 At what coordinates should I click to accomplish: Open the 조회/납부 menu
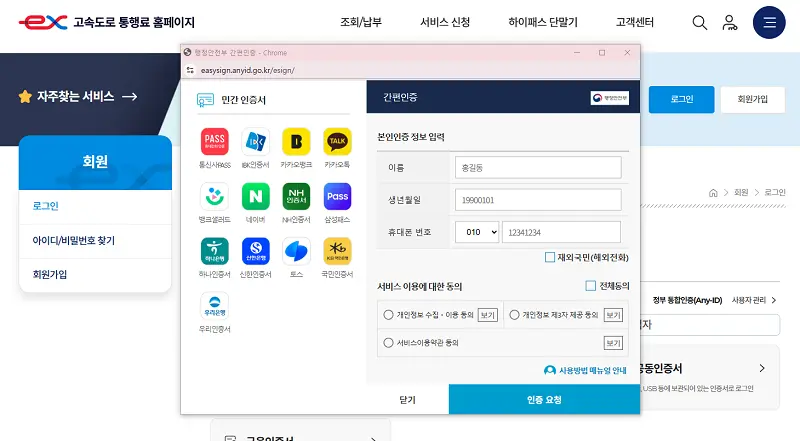pos(361,22)
